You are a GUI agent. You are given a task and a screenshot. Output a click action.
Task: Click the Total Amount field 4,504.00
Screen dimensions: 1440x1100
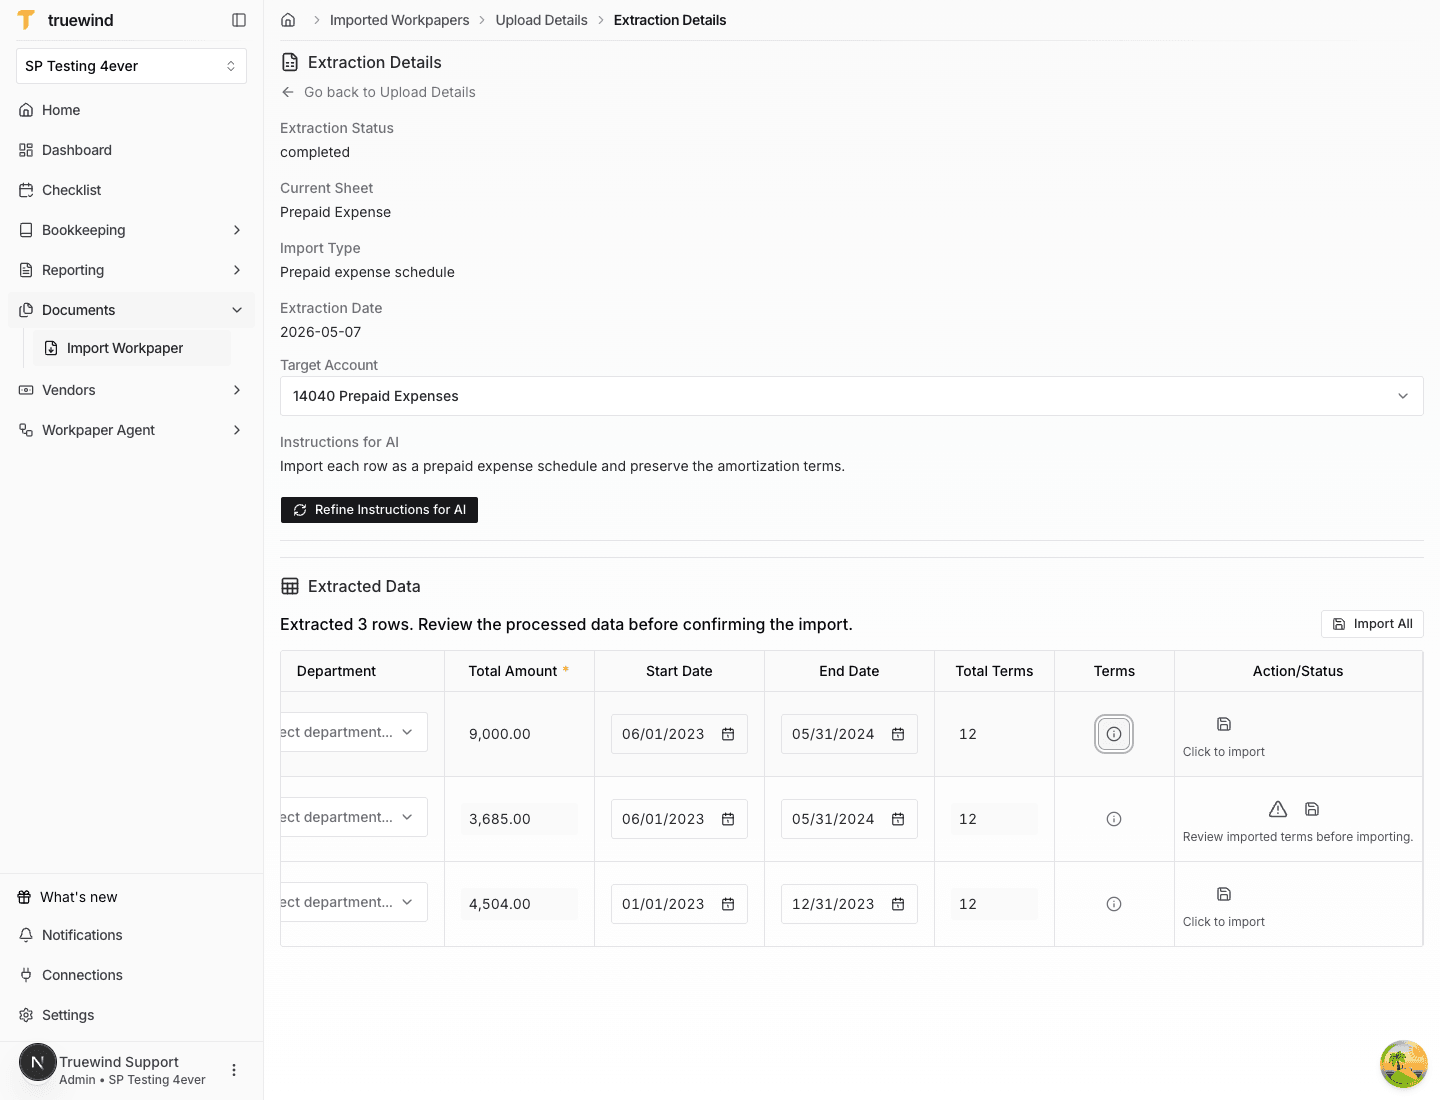(x=519, y=904)
